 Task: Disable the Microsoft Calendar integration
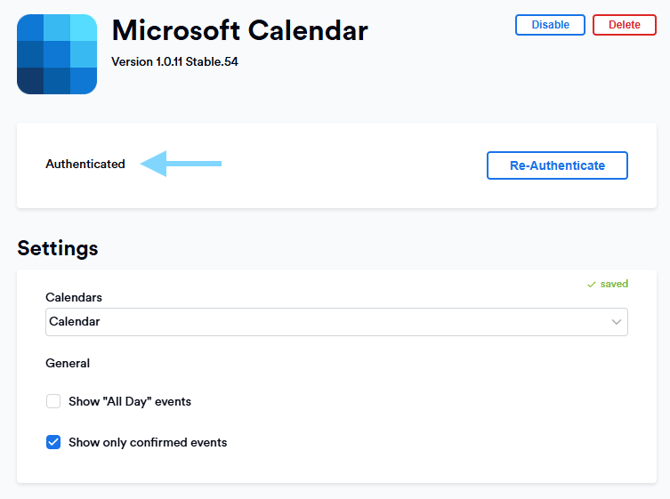coord(550,25)
